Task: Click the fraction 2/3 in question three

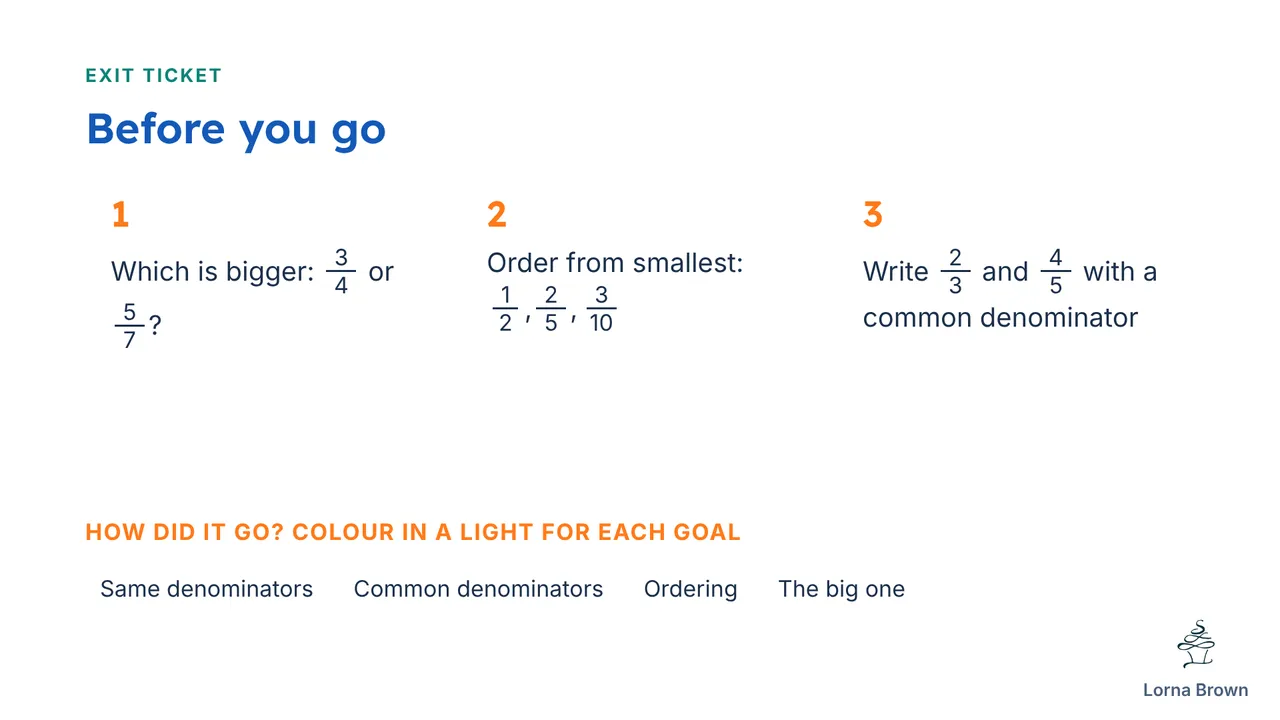Action: (x=955, y=272)
